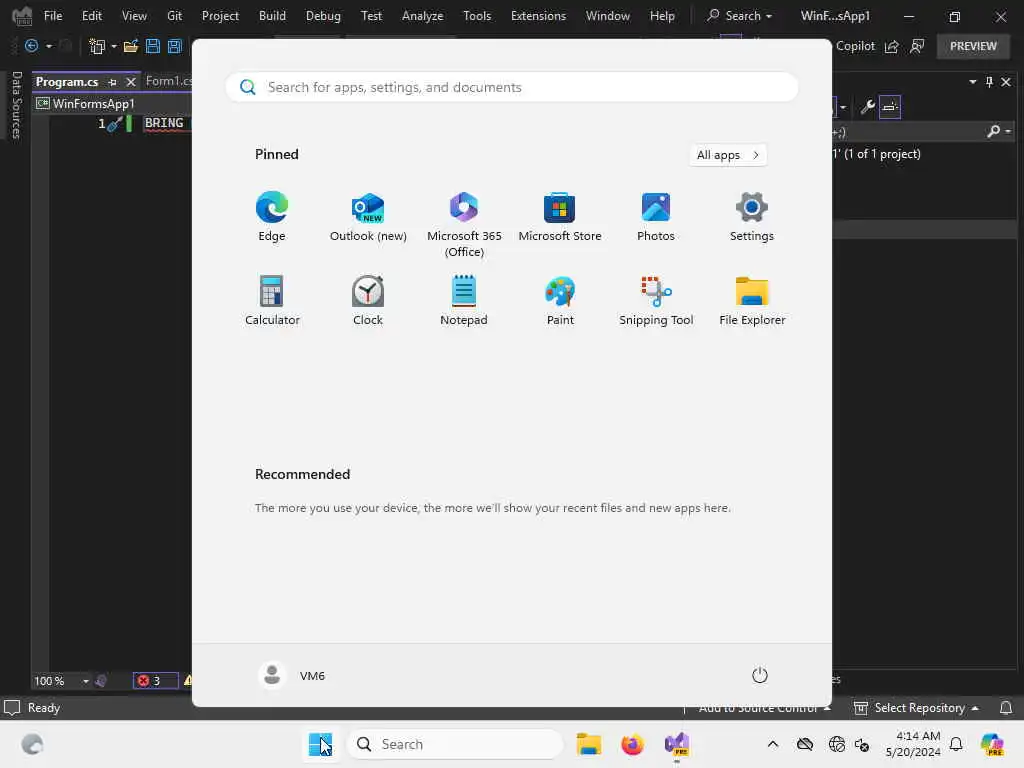Launch Notepad from pinned apps

464,300
